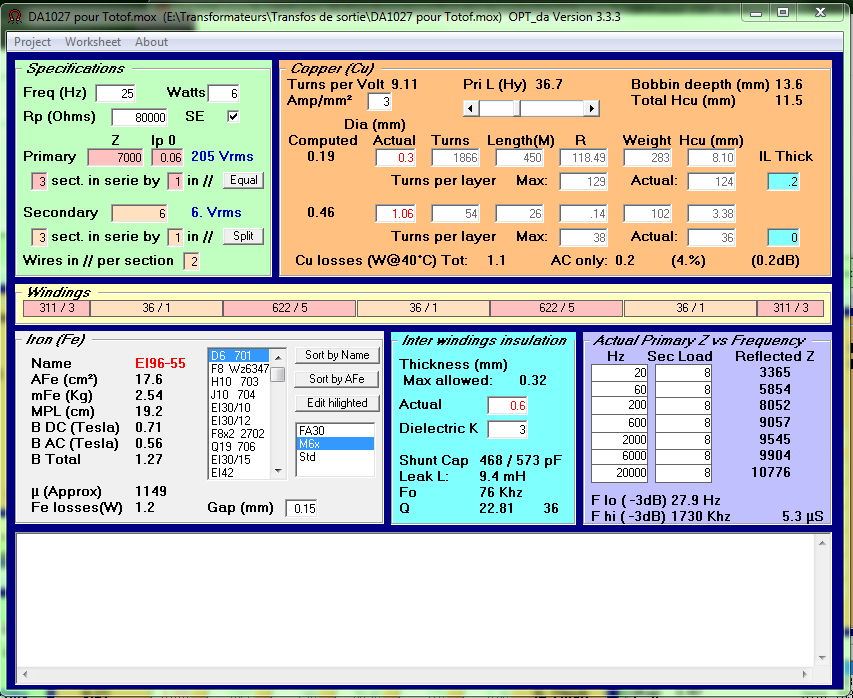
Task: Click insulation Actual thickness field showing 0.6
Action: (508, 406)
